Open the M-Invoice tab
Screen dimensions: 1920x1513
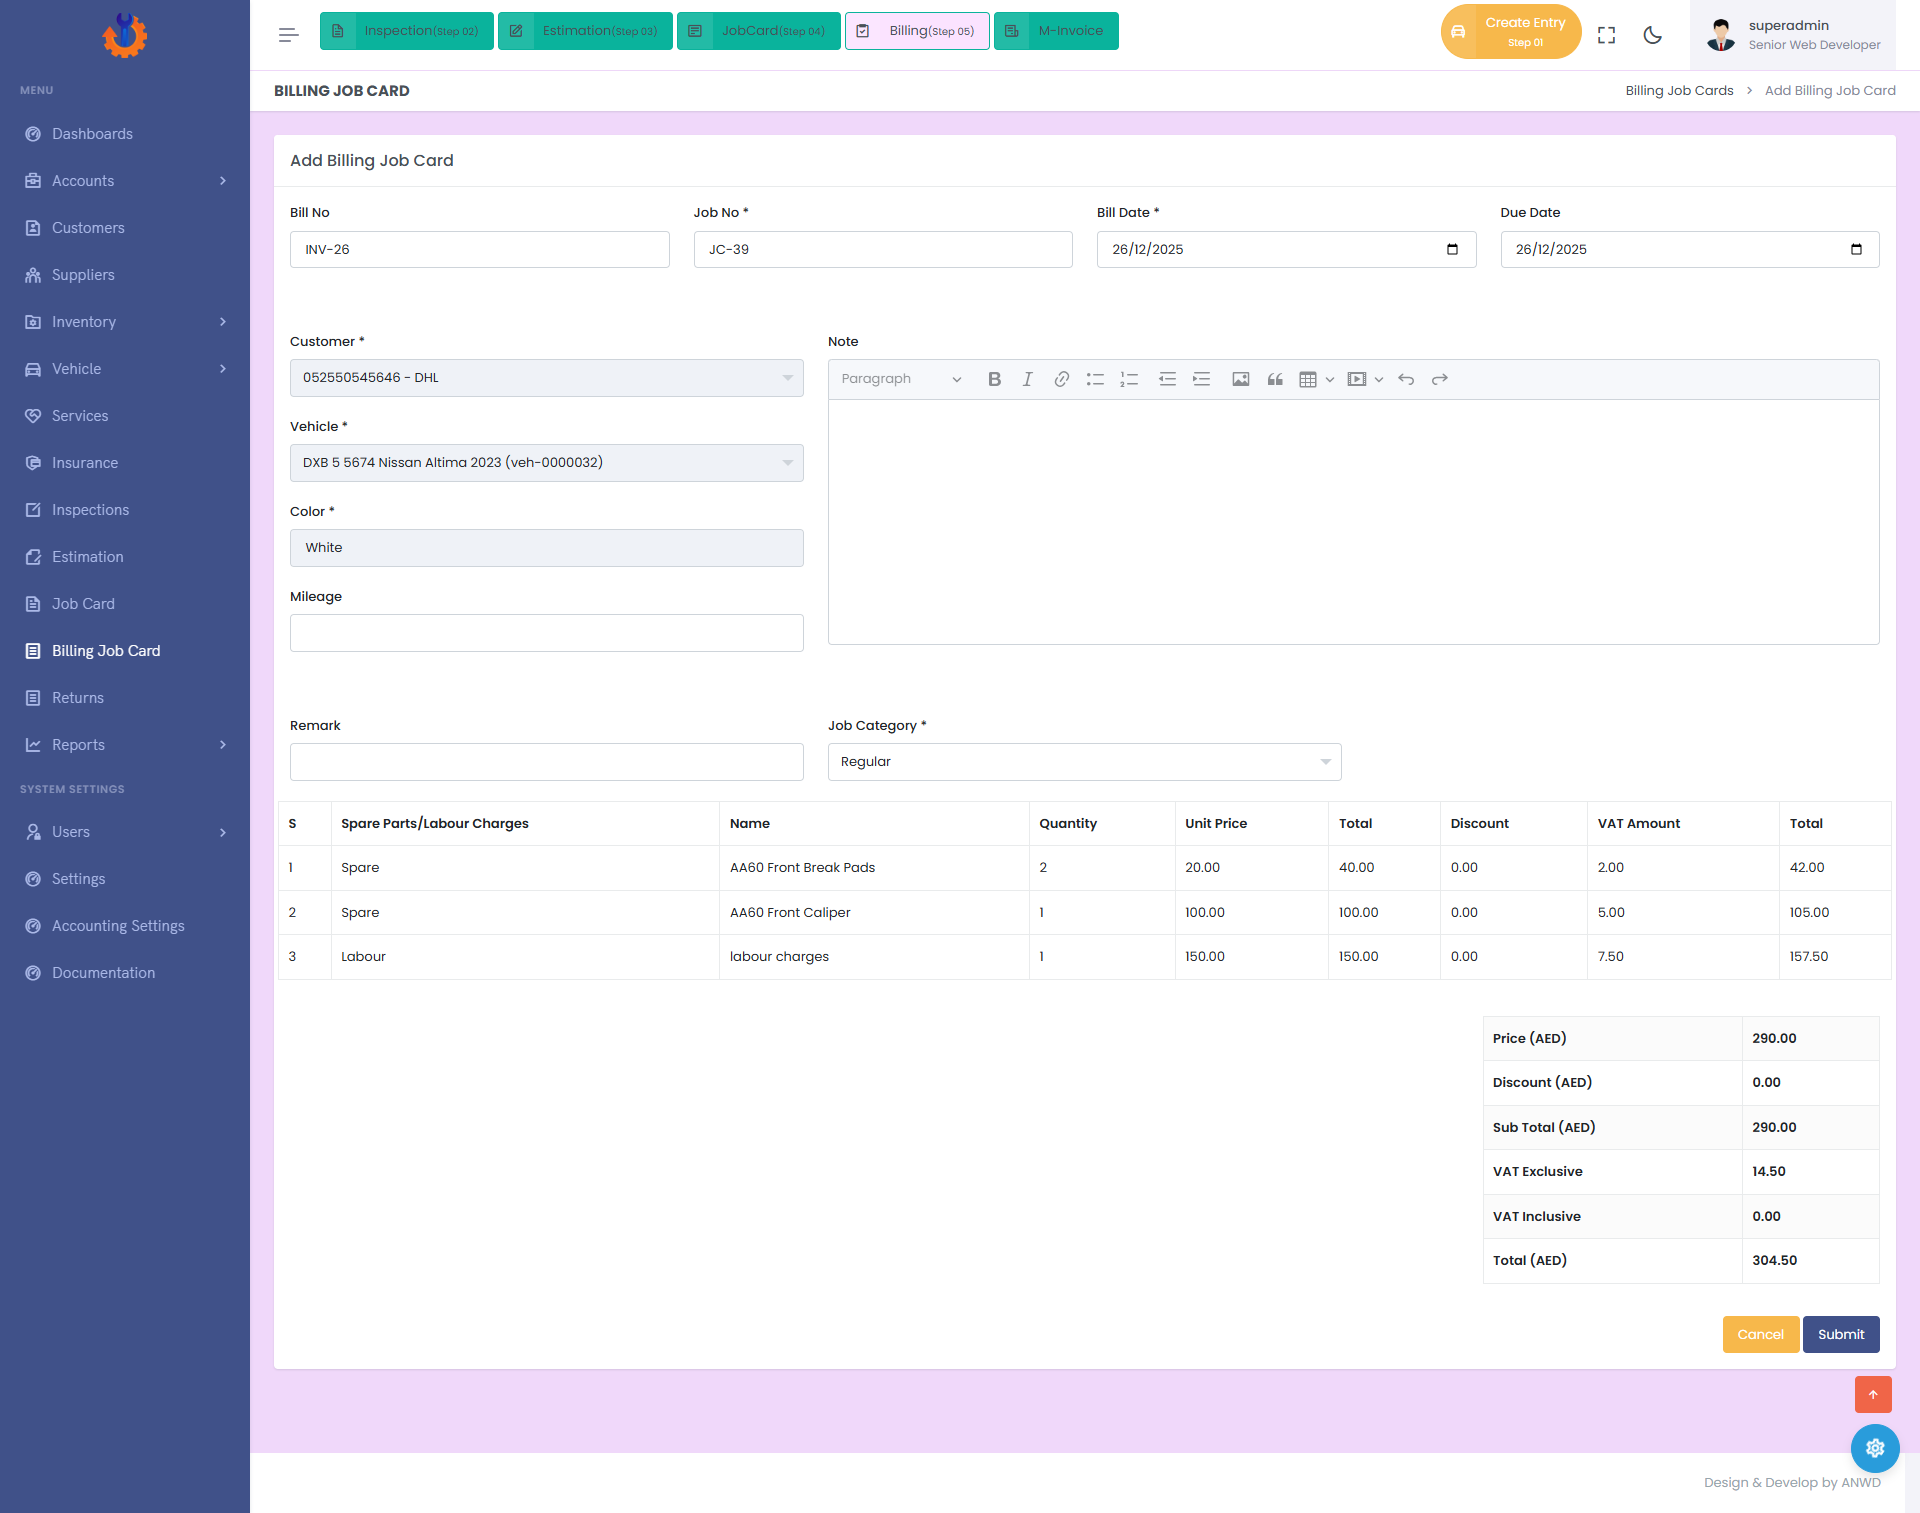click(x=1056, y=31)
